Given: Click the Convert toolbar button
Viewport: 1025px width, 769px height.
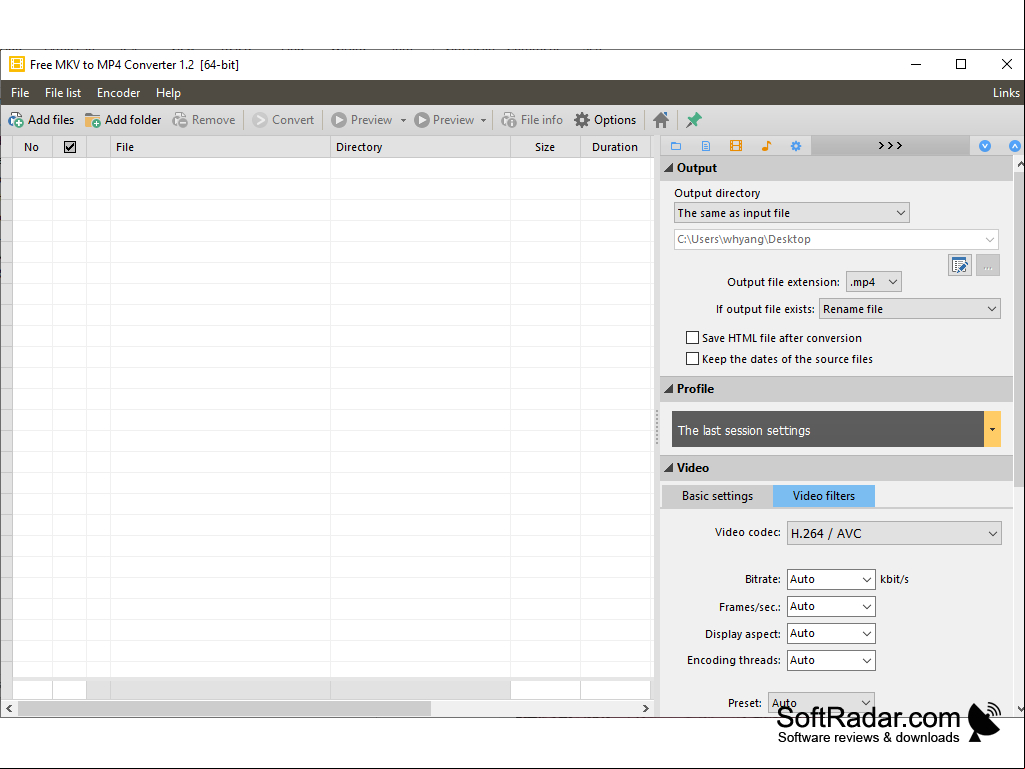Looking at the screenshot, I should click(283, 120).
